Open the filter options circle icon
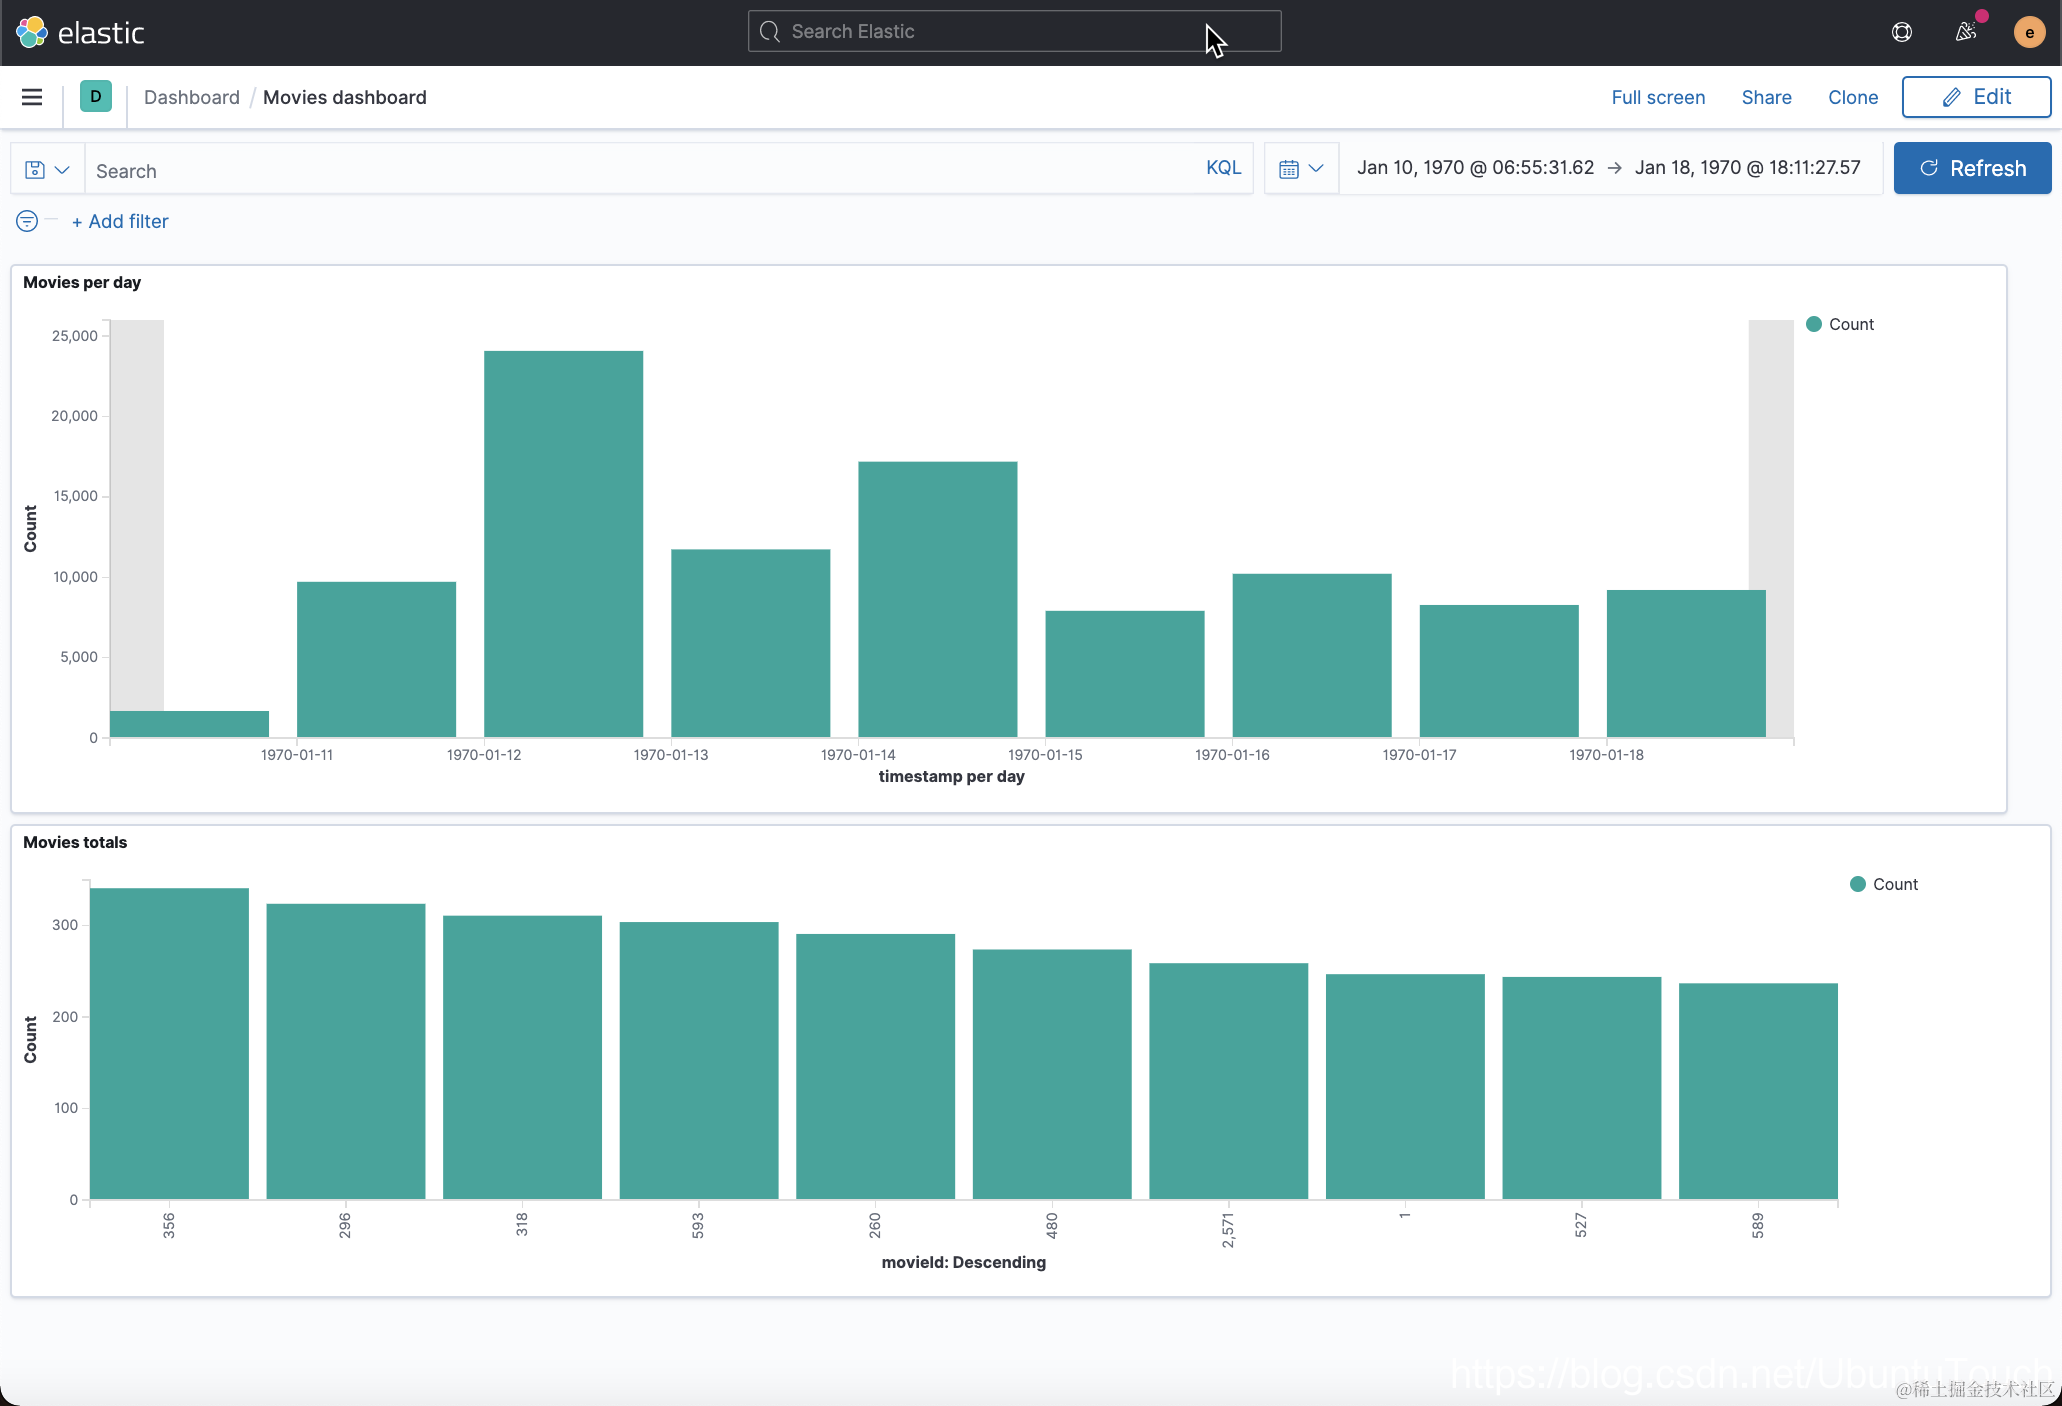The image size is (2062, 1406). click(27, 221)
